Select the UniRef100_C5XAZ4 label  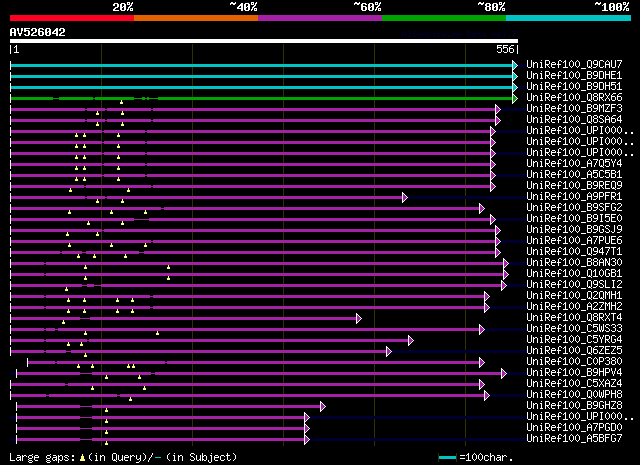click(x=574, y=384)
